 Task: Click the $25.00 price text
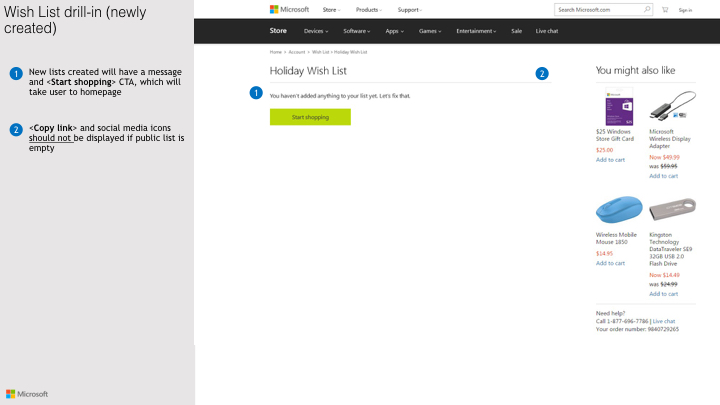[604, 150]
